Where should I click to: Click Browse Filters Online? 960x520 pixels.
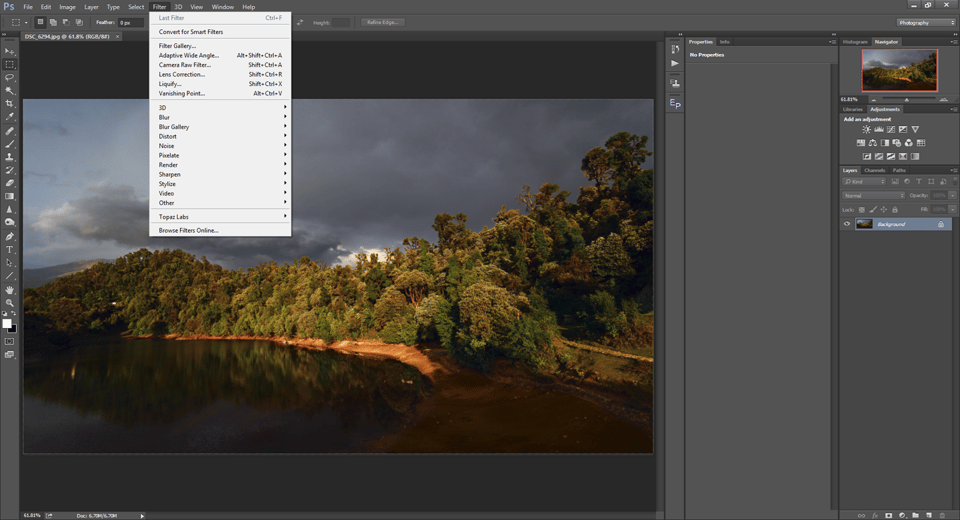(220, 230)
